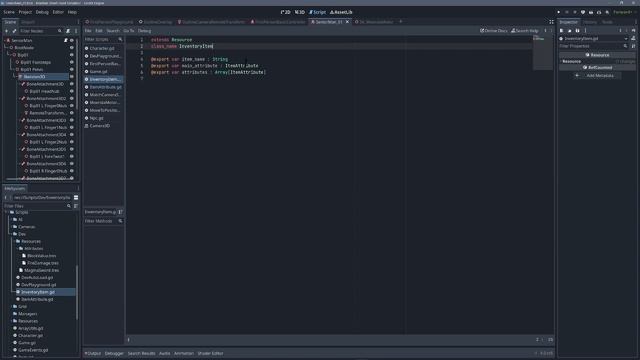640x360 pixels.
Task: Select FireDamage.tres in FileSystem
Action: (42, 263)
